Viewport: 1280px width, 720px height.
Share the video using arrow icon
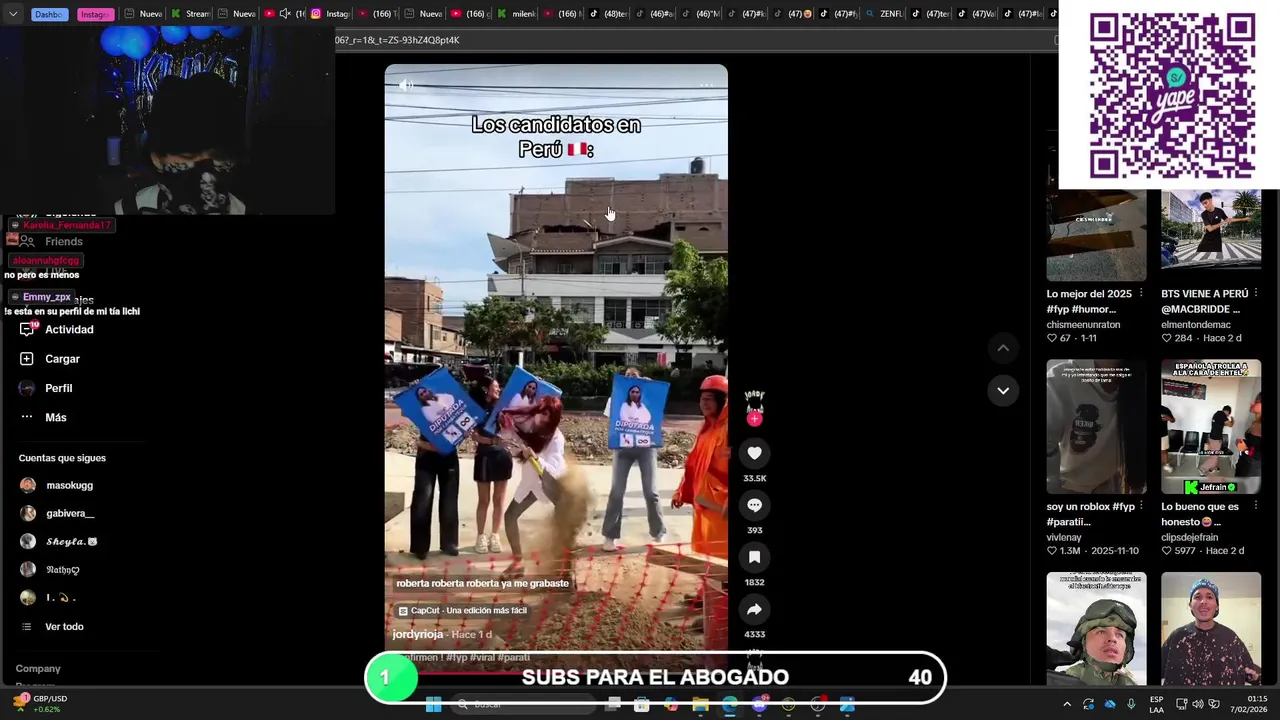pyautogui.click(x=754, y=609)
